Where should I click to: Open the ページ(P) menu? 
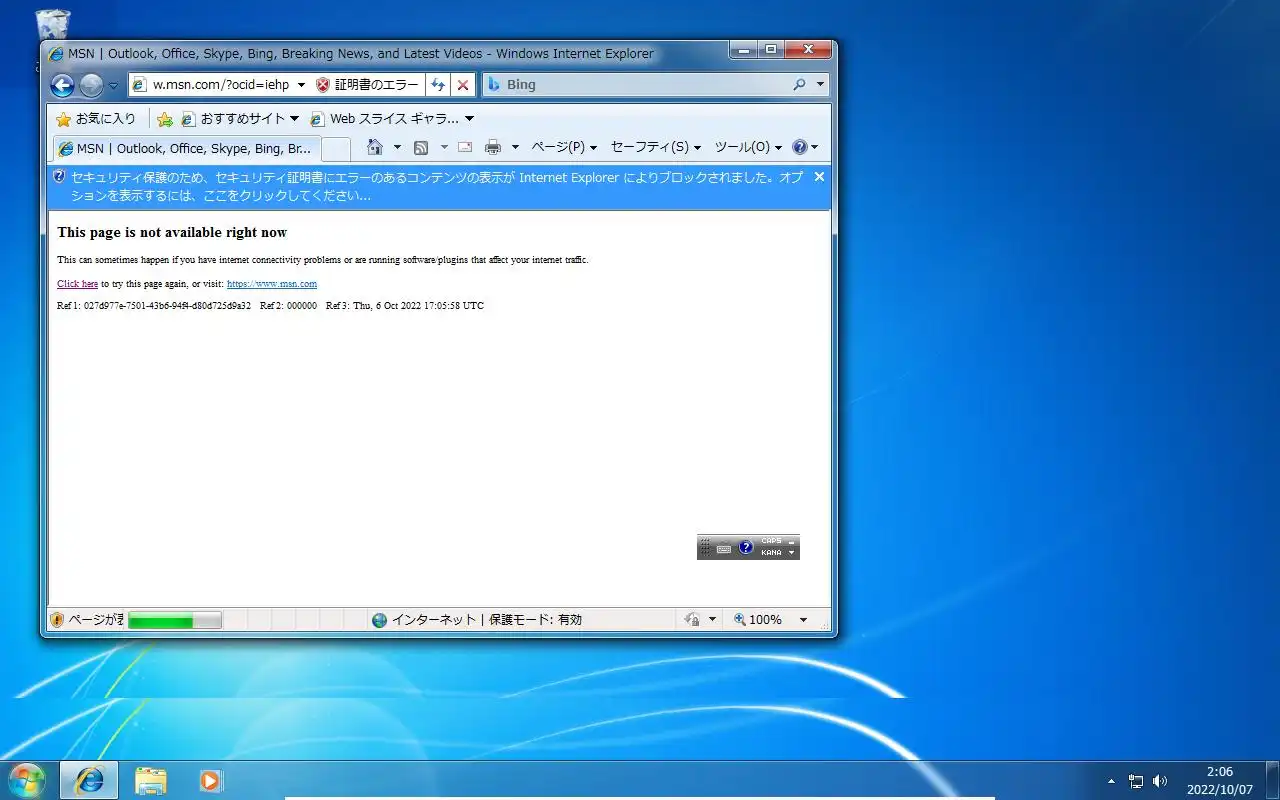(563, 147)
